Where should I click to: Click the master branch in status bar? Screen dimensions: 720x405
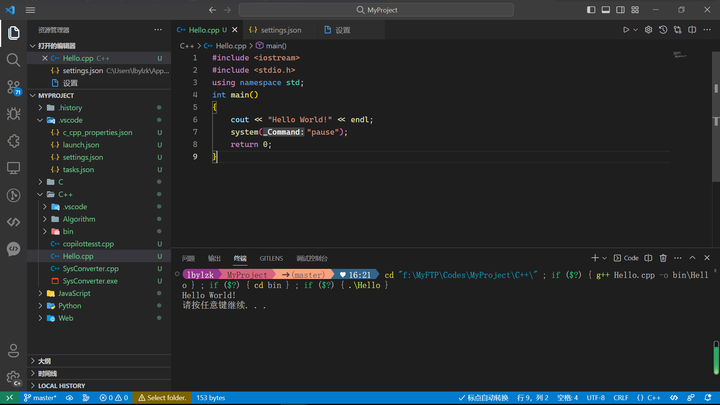[40, 398]
